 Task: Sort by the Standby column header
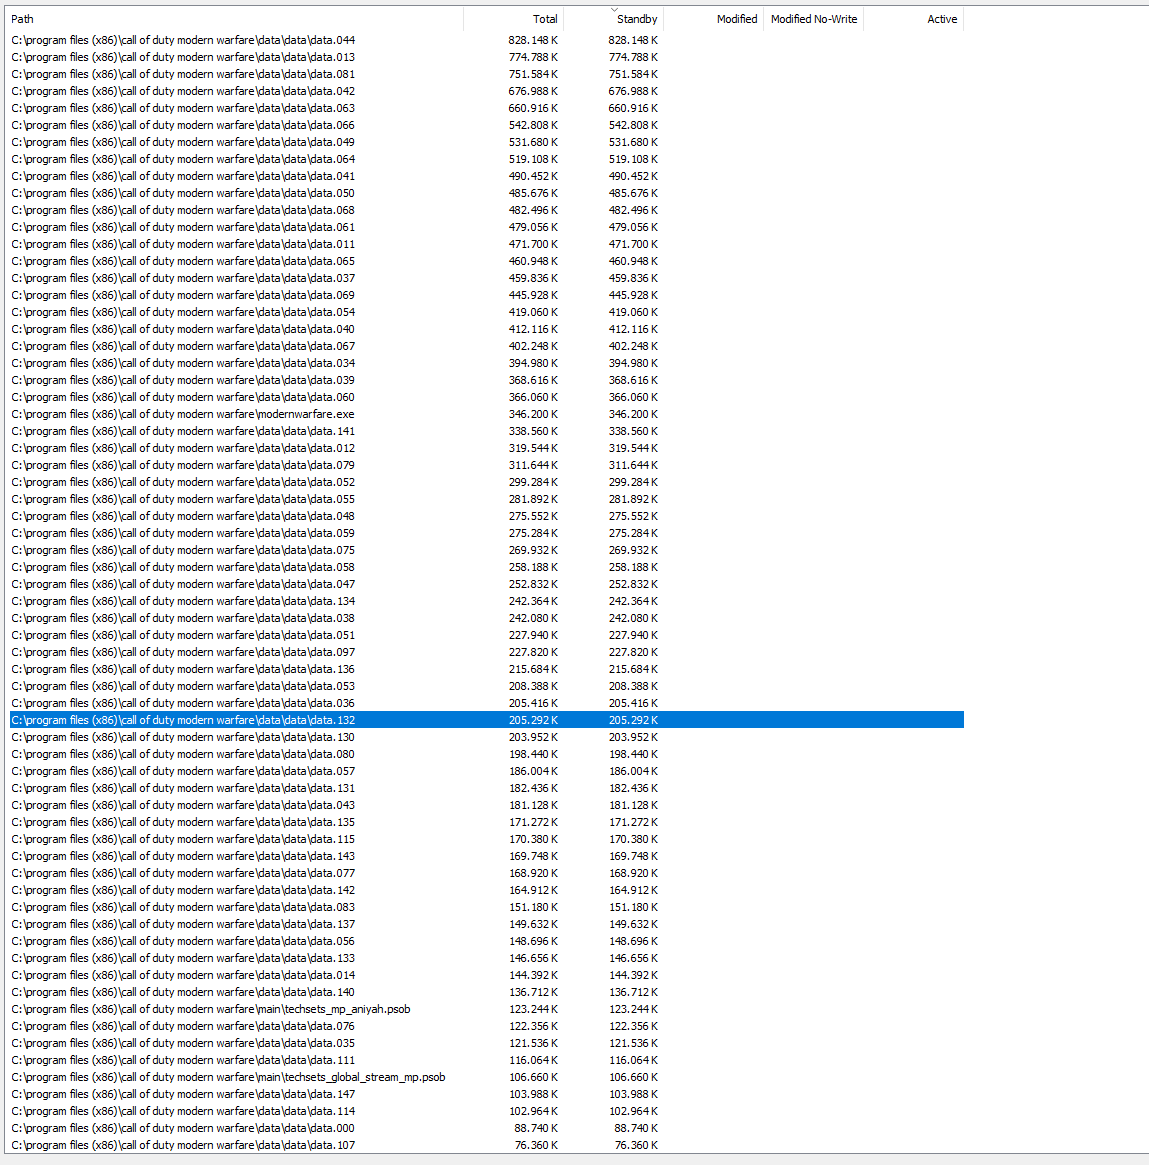pyautogui.click(x=613, y=19)
